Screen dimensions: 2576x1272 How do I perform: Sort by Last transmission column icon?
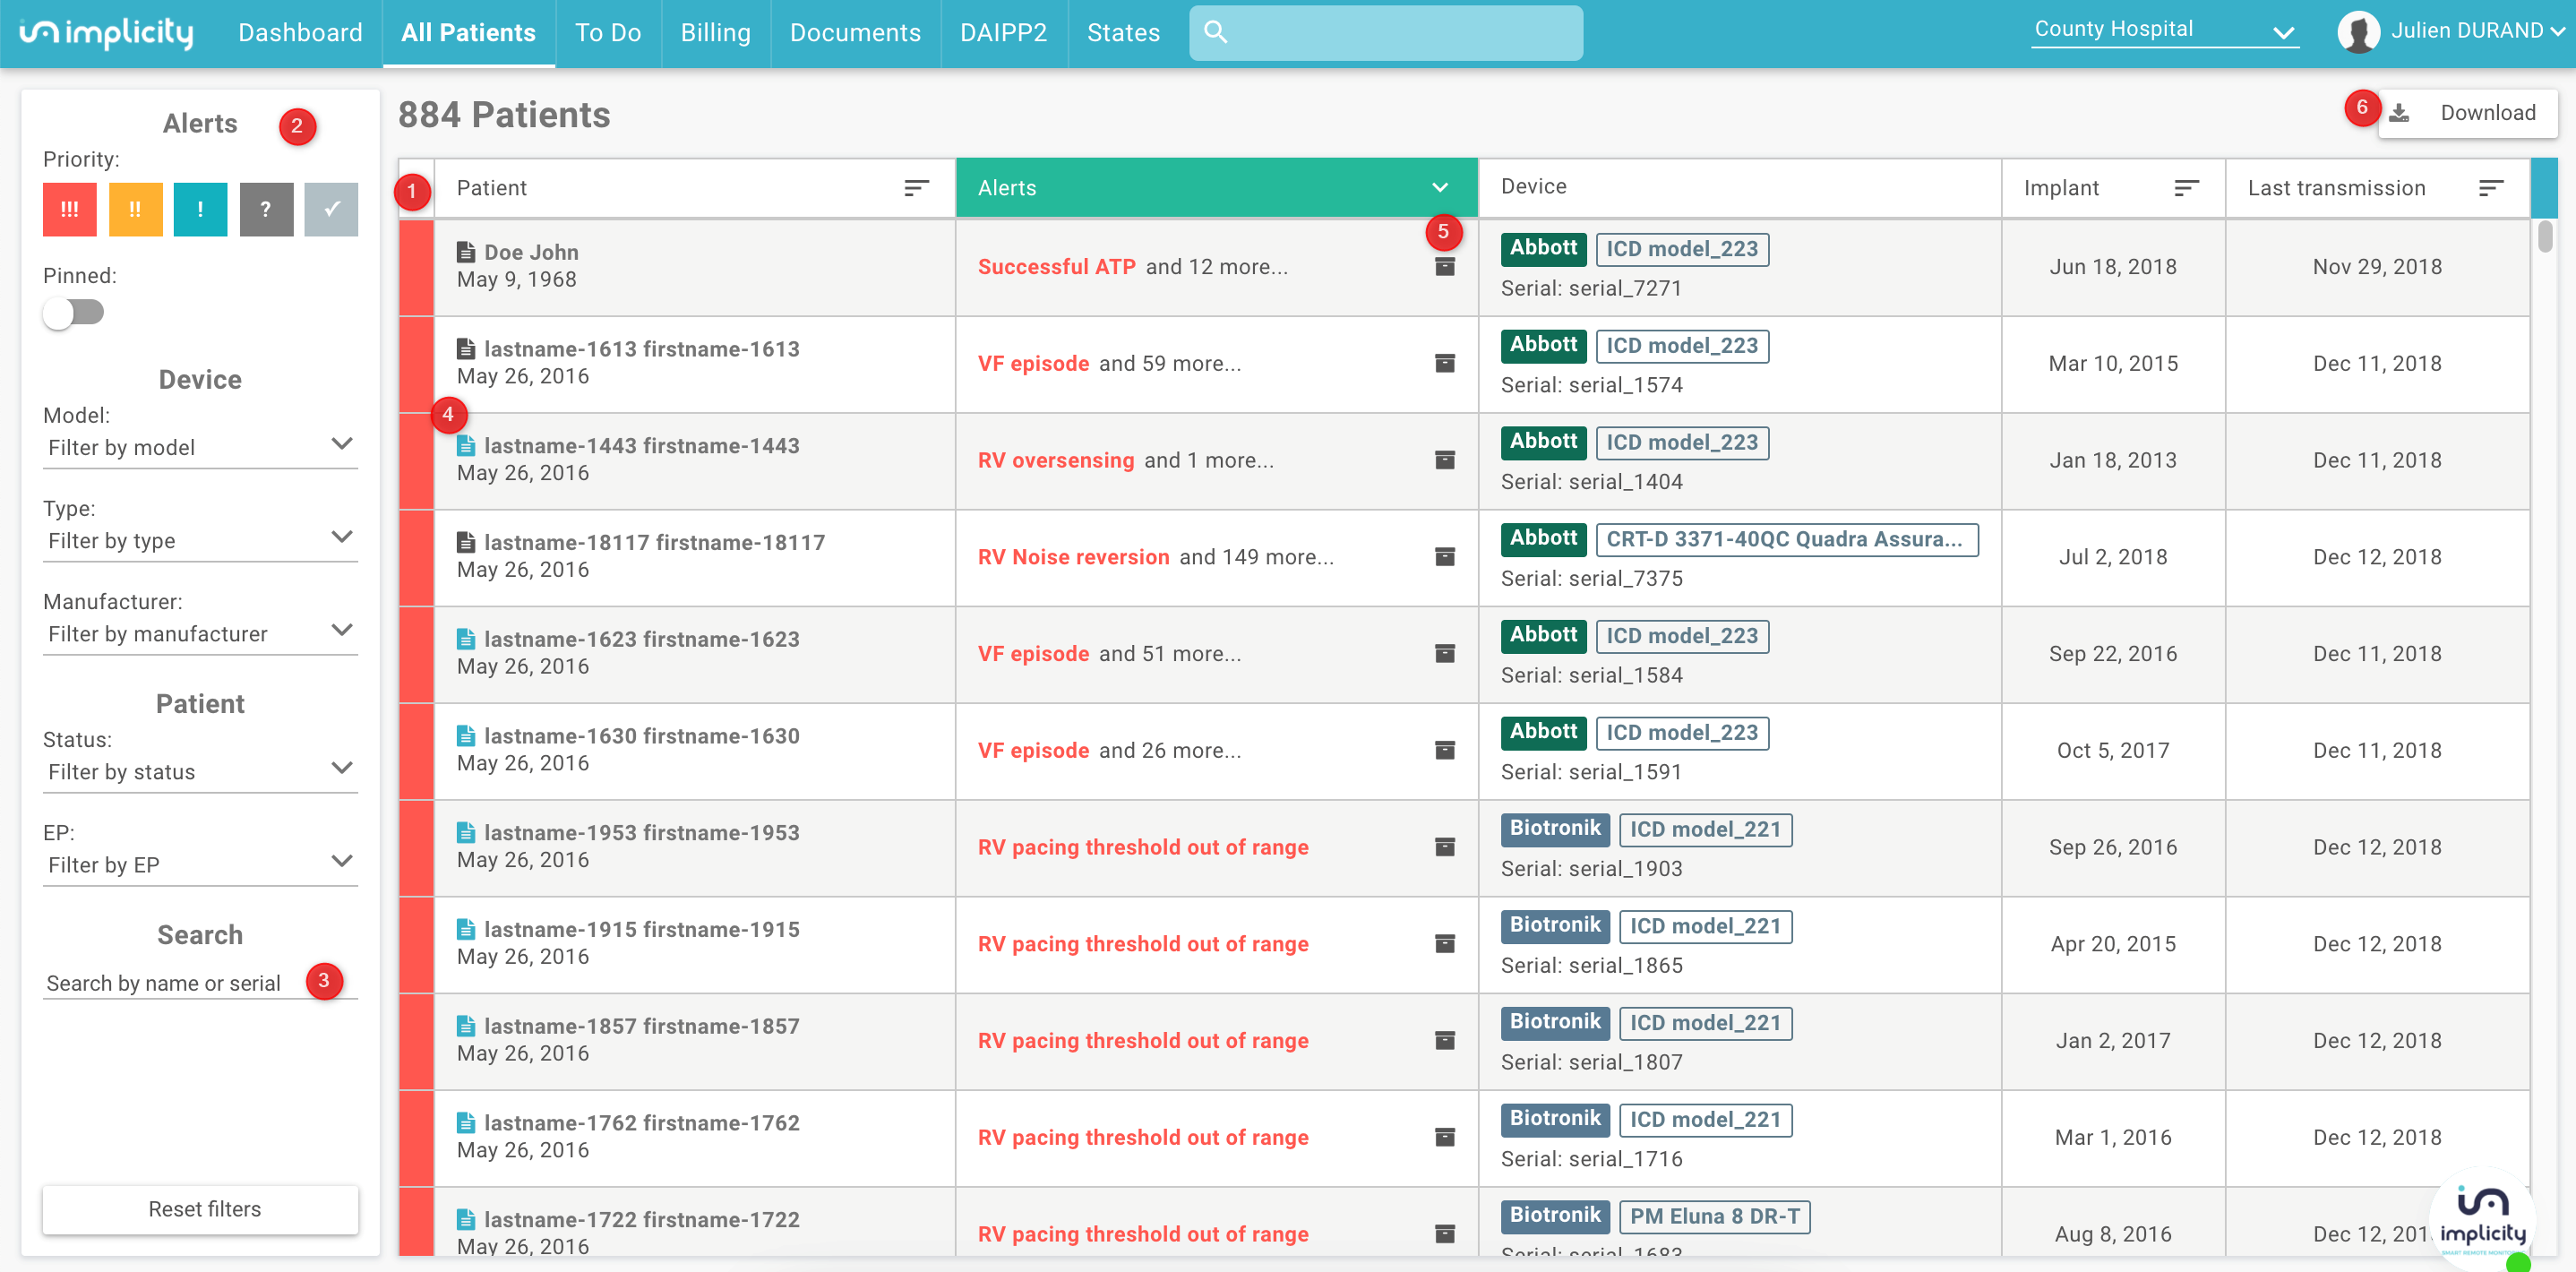tap(2490, 188)
